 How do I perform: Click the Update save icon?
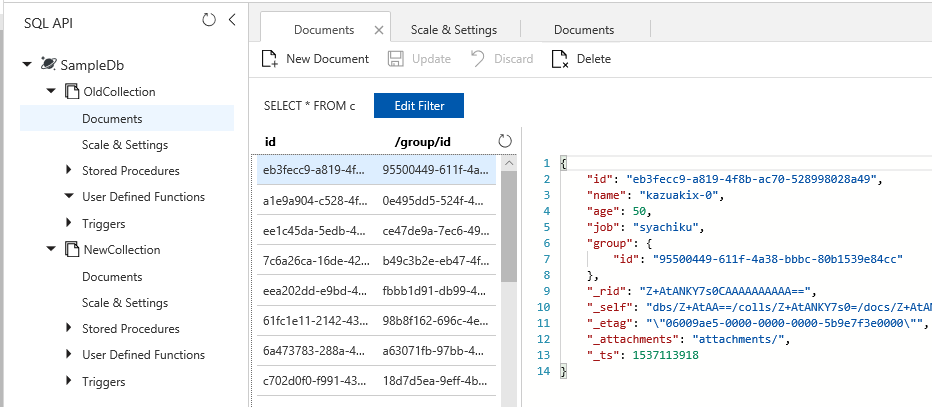coord(396,59)
